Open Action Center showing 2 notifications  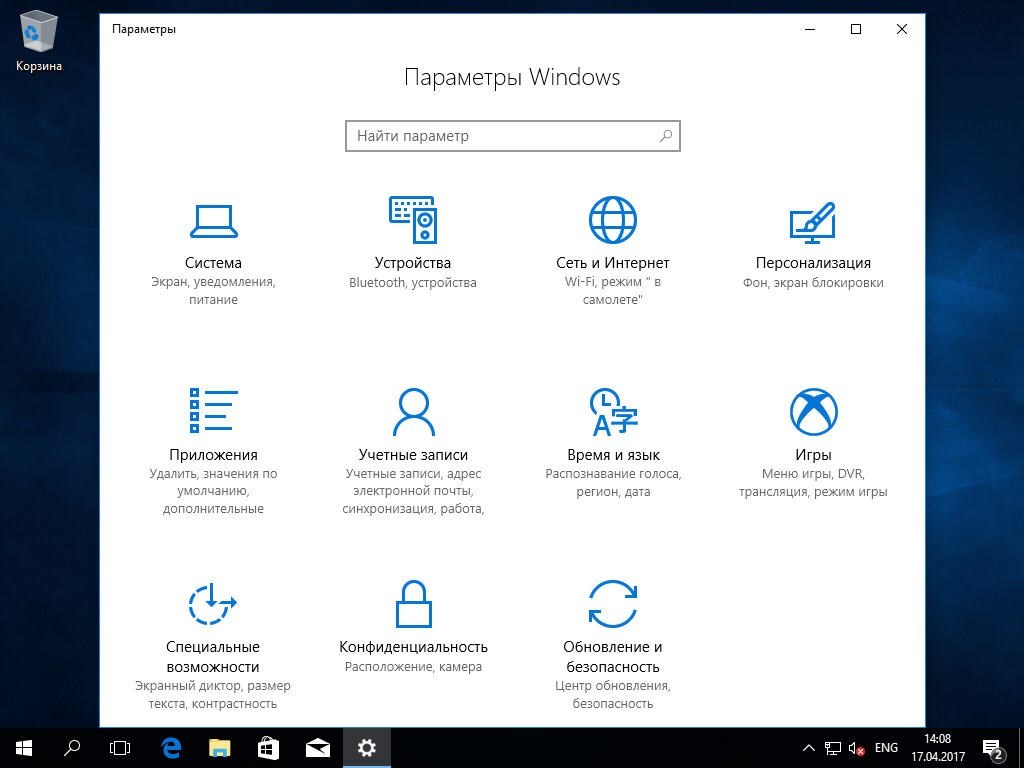click(x=993, y=747)
